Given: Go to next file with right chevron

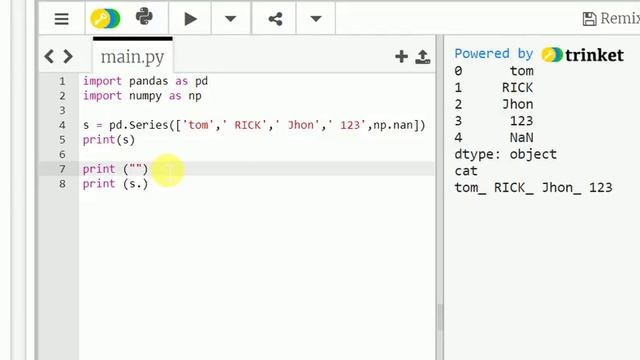Looking at the screenshot, I should [x=68, y=56].
